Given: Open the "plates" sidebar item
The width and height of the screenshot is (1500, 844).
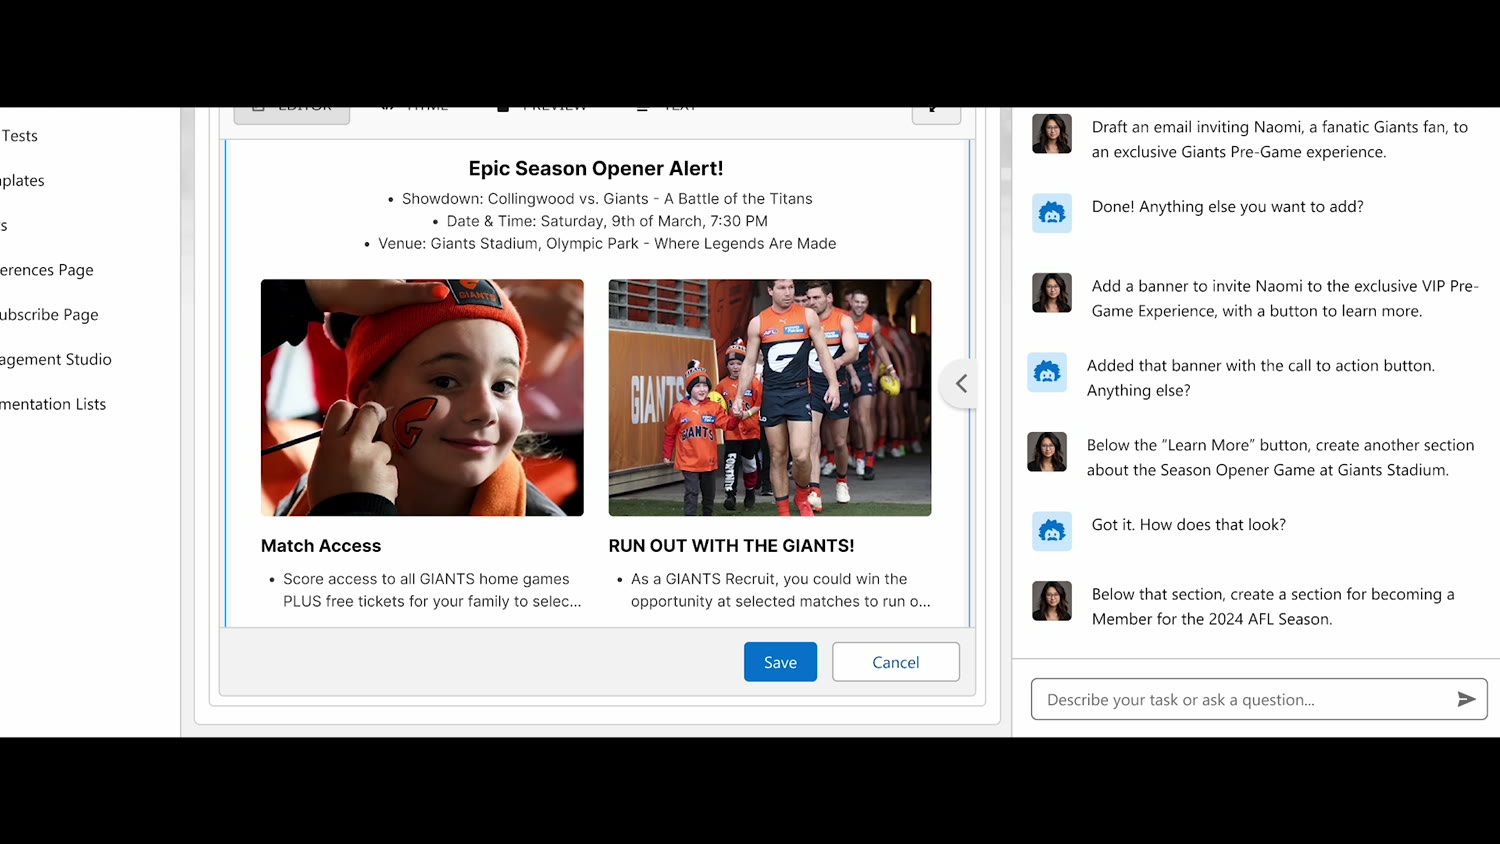Looking at the screenshot, I should 22,181.
